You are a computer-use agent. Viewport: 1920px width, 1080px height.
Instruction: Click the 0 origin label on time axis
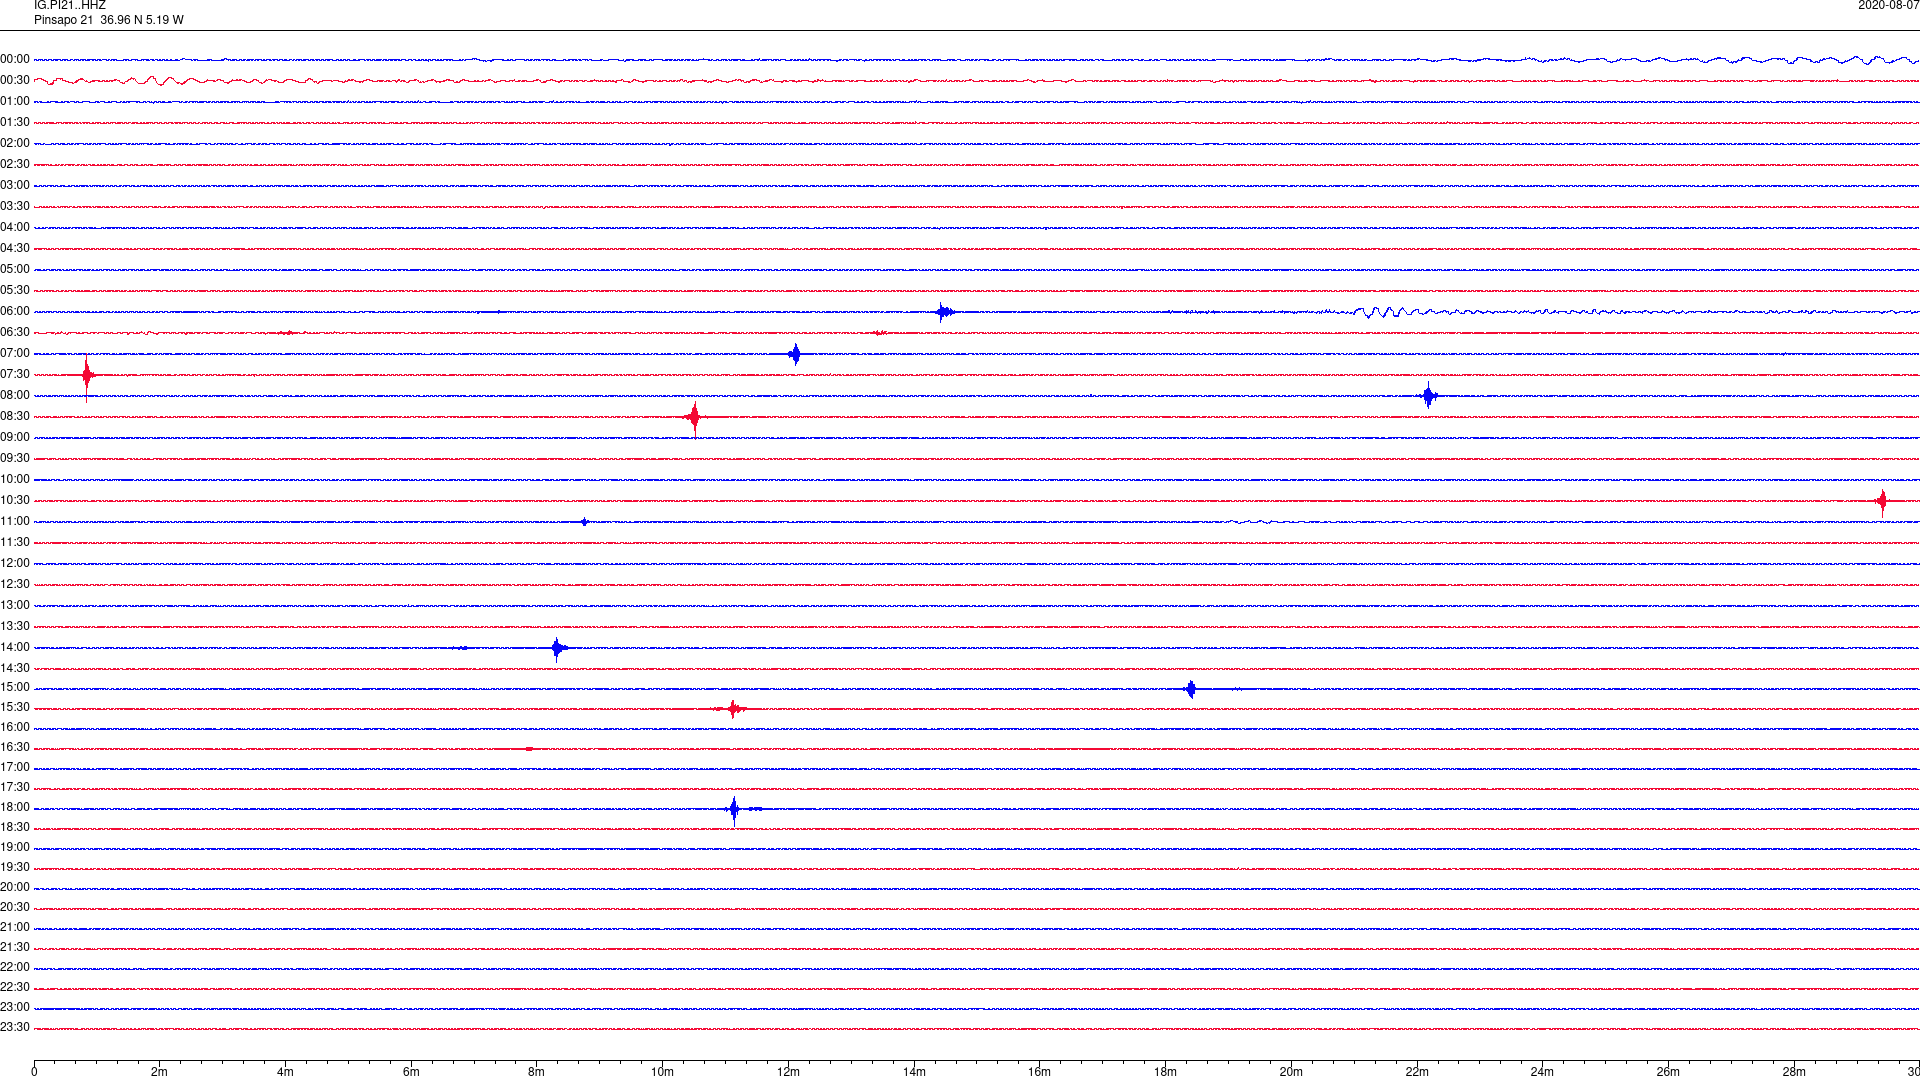click(34, 1072)
